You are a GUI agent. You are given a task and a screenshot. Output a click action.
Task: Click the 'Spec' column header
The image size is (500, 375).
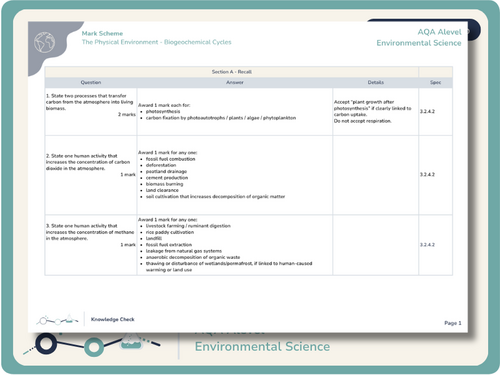(435, 82)
